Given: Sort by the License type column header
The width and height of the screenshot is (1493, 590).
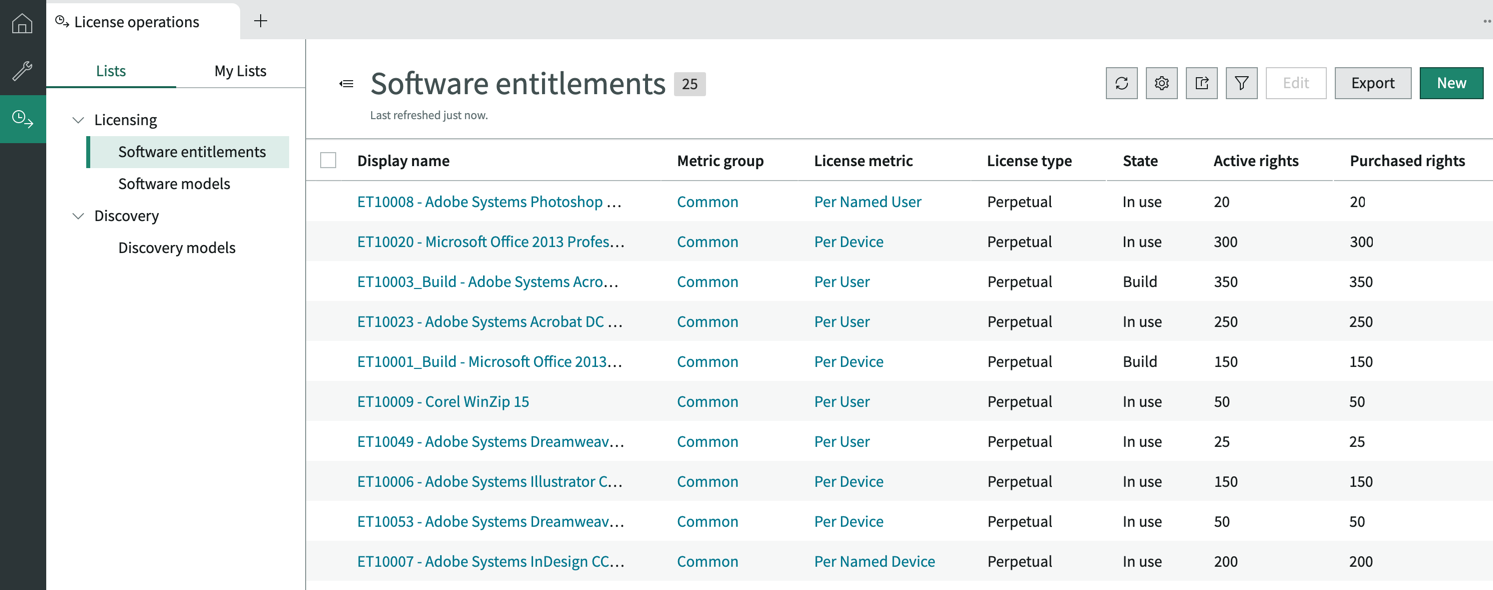Looking at the screenshot, I should pos(1029,161).
